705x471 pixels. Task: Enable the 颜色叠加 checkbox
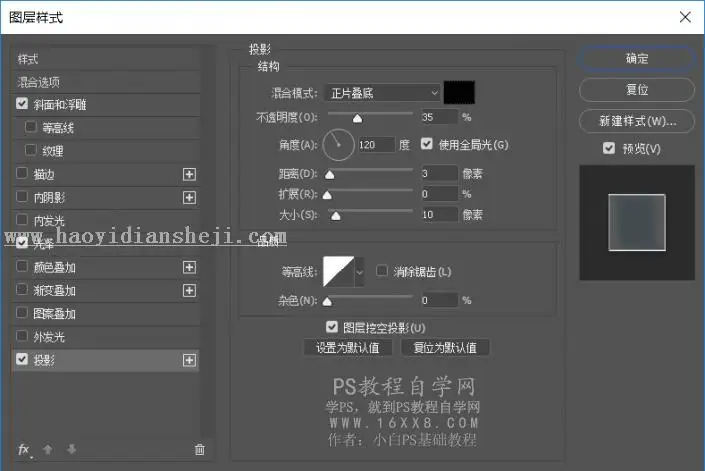(22, 267)
